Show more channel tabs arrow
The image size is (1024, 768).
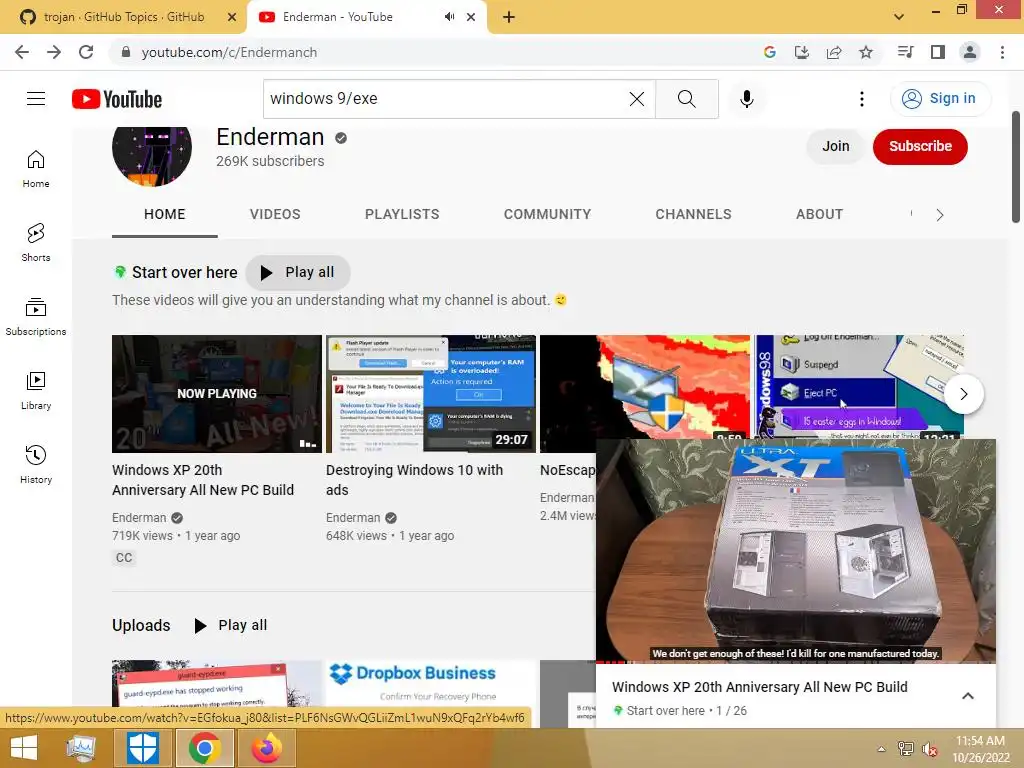click(940, 215)
